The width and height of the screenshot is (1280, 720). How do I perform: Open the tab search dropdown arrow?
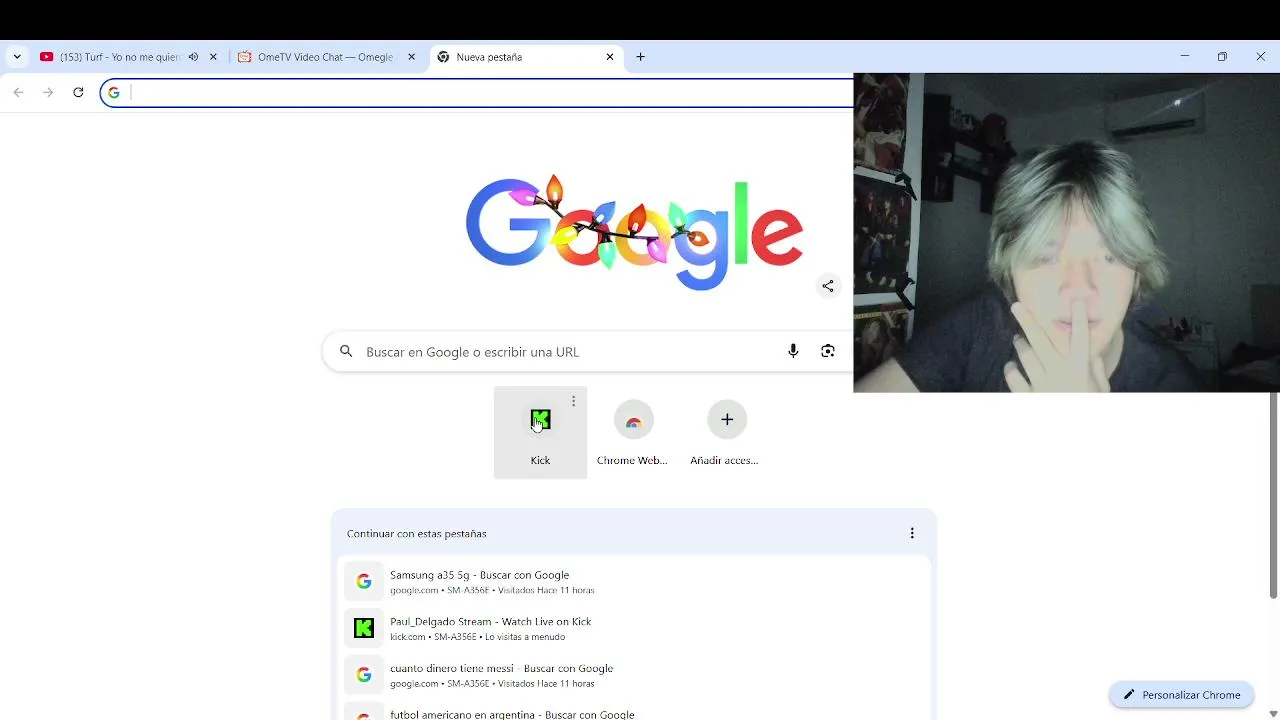(17, 57)
